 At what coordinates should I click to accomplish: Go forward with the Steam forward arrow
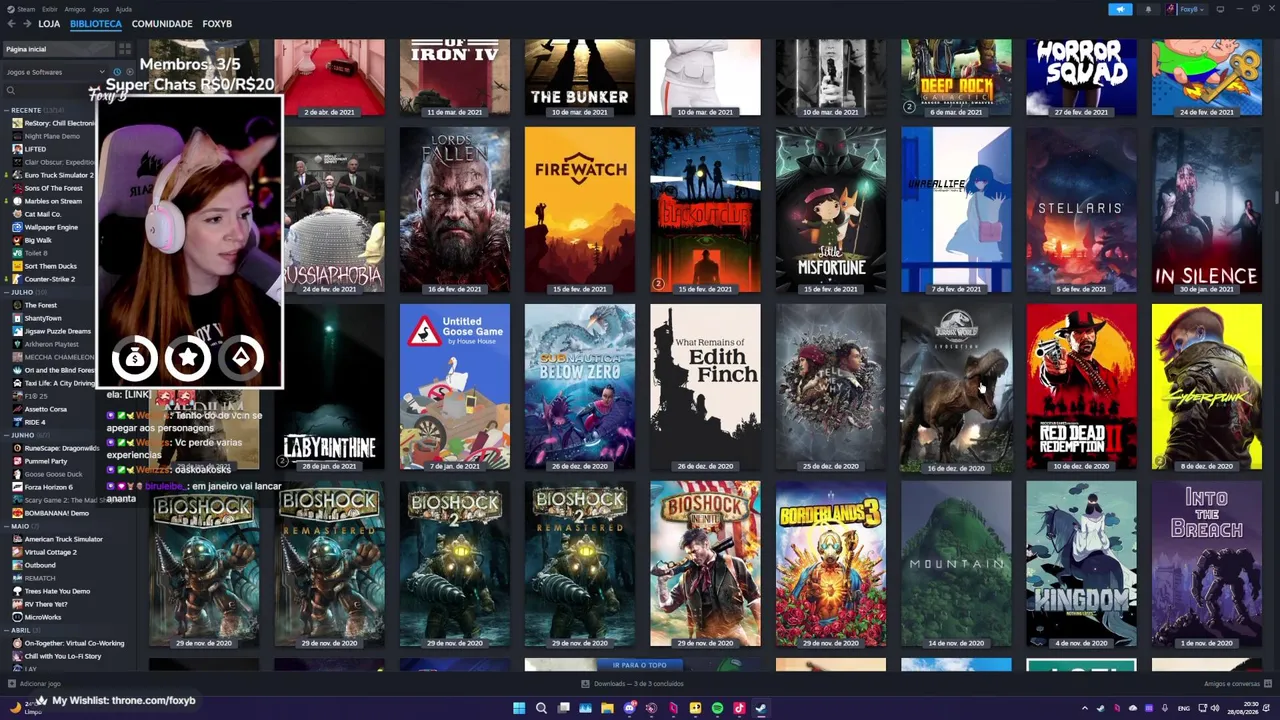(x=27, y=23)
